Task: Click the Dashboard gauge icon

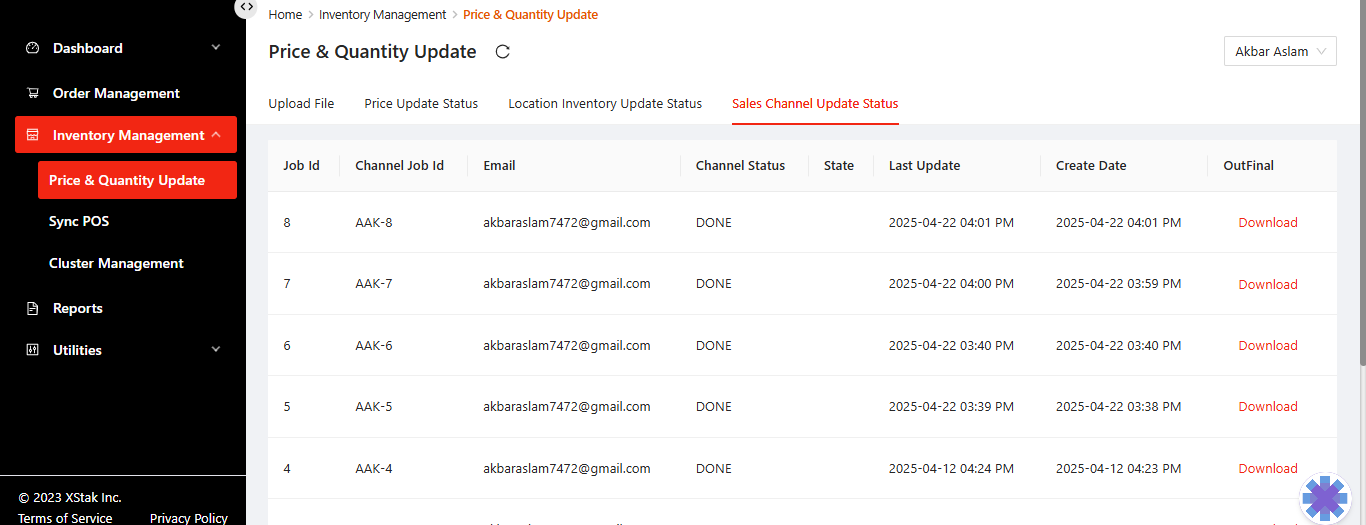Action: coord(33,48)
